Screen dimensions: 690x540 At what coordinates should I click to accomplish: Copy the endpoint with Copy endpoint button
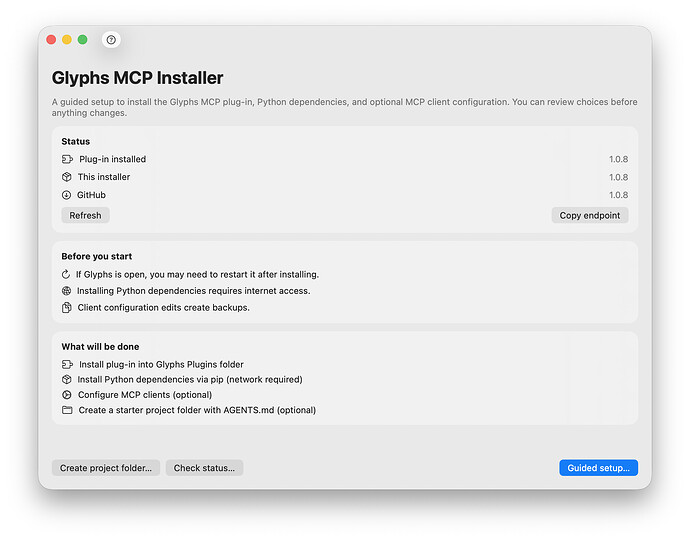pos(590,215)
